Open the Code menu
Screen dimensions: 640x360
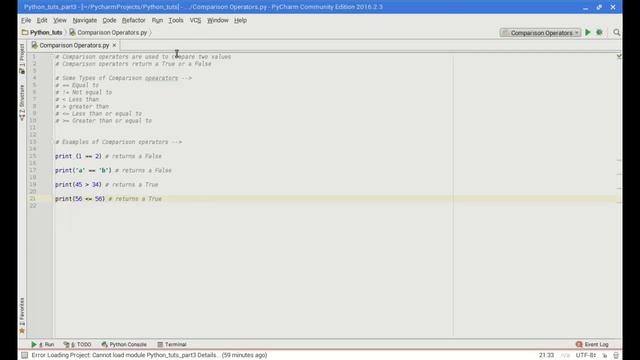tap(109, 20)
